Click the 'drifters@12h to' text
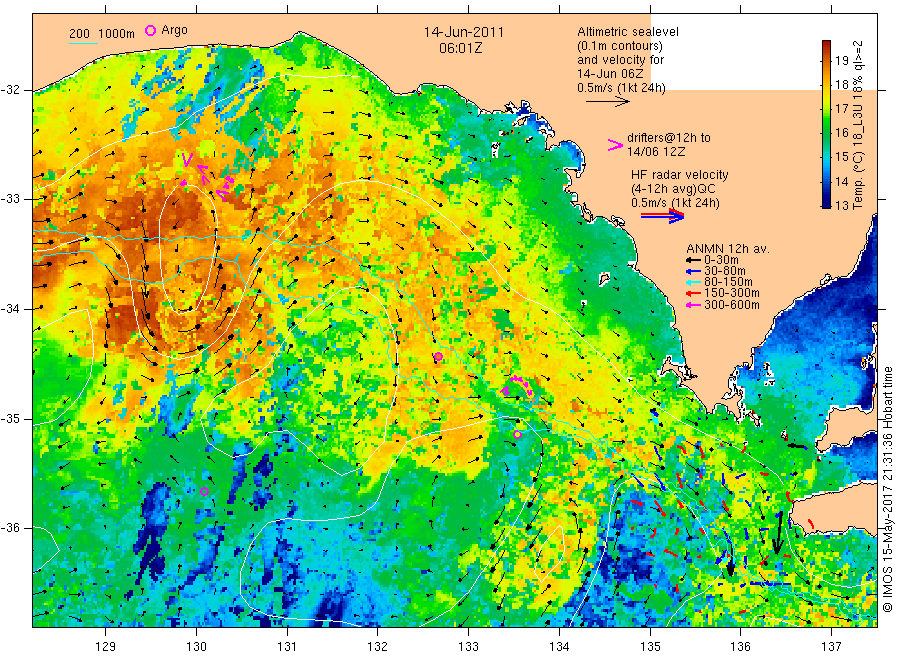900x660 pixels. point(669,138)
